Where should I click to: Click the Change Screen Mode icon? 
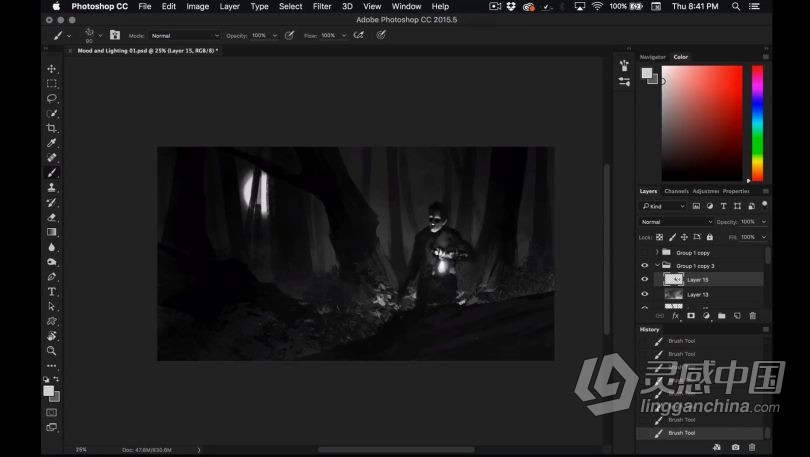point(52,427)
